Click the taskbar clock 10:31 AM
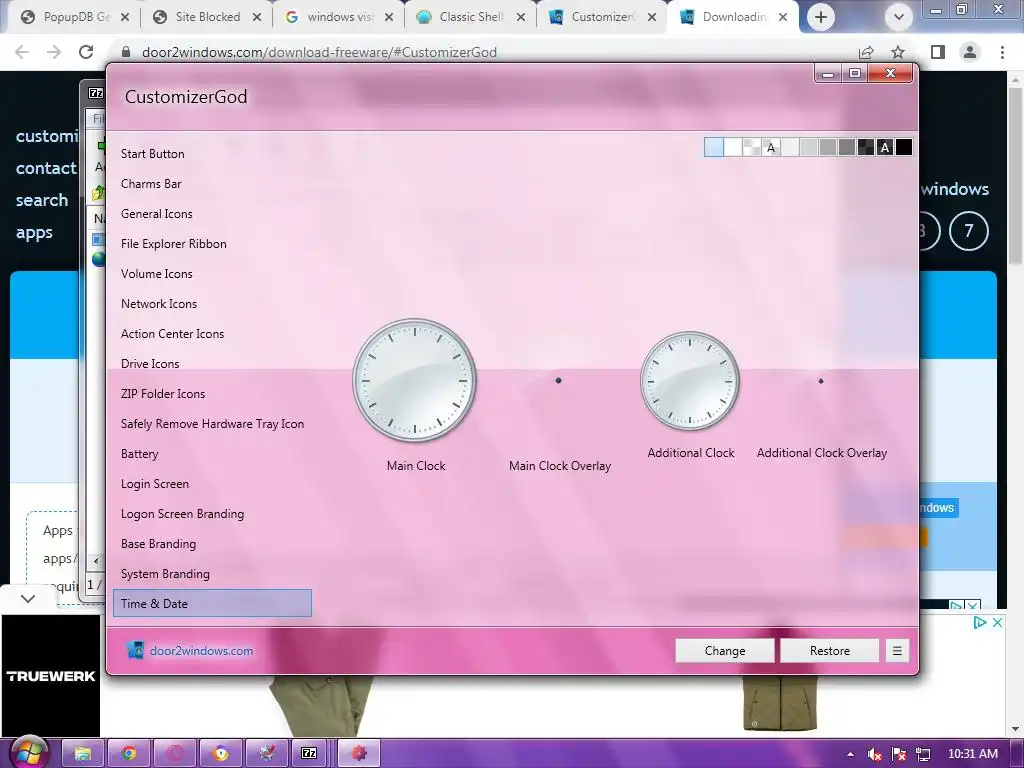The height and width of the screenshot is (768, 1024). (x=972, y=754)
